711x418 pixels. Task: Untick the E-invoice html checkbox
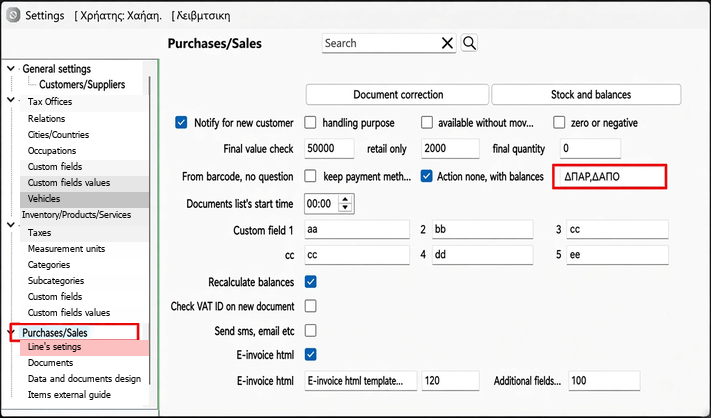(311, 355)
